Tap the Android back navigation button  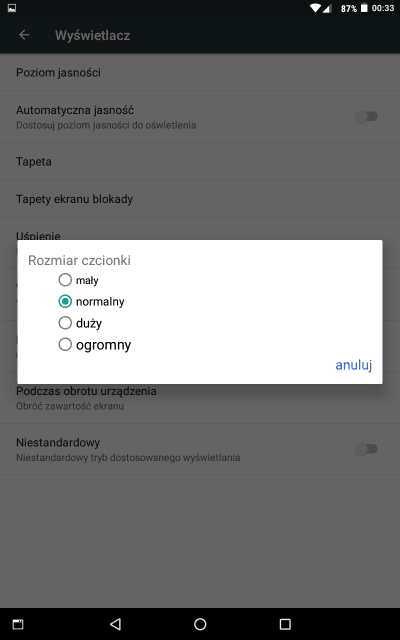point(116,624)
